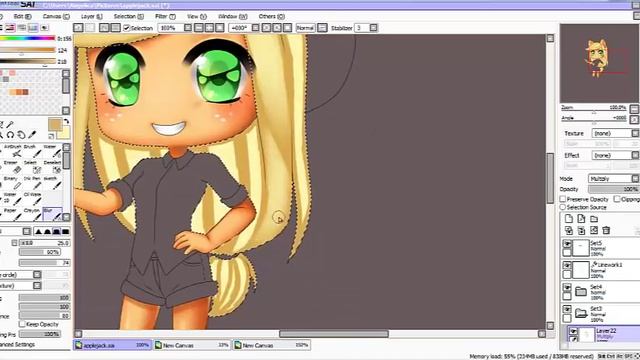Open the Canvas menu
The width and height of the screenshot is (640, 360).
56,16
